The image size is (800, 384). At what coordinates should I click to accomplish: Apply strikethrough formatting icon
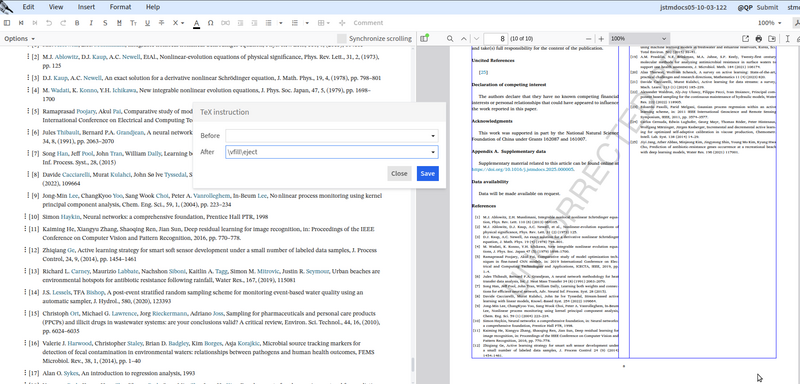pos(162,23)
